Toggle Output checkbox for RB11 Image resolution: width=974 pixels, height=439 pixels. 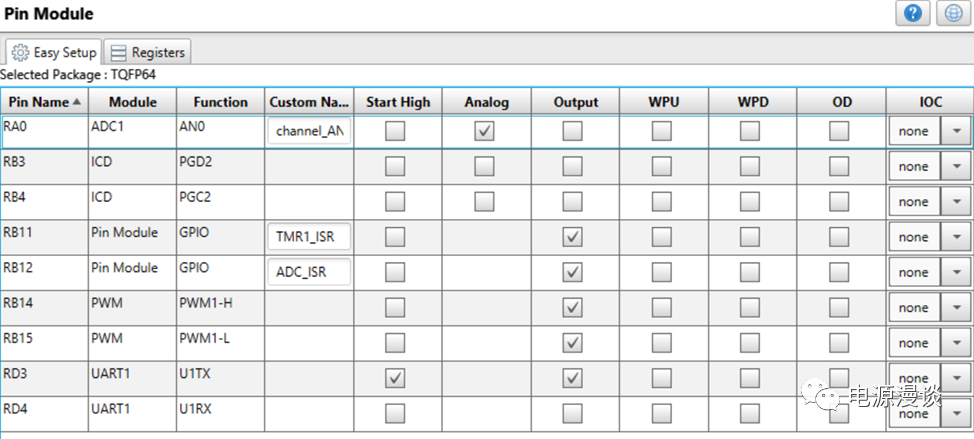(x=573, y=237)
